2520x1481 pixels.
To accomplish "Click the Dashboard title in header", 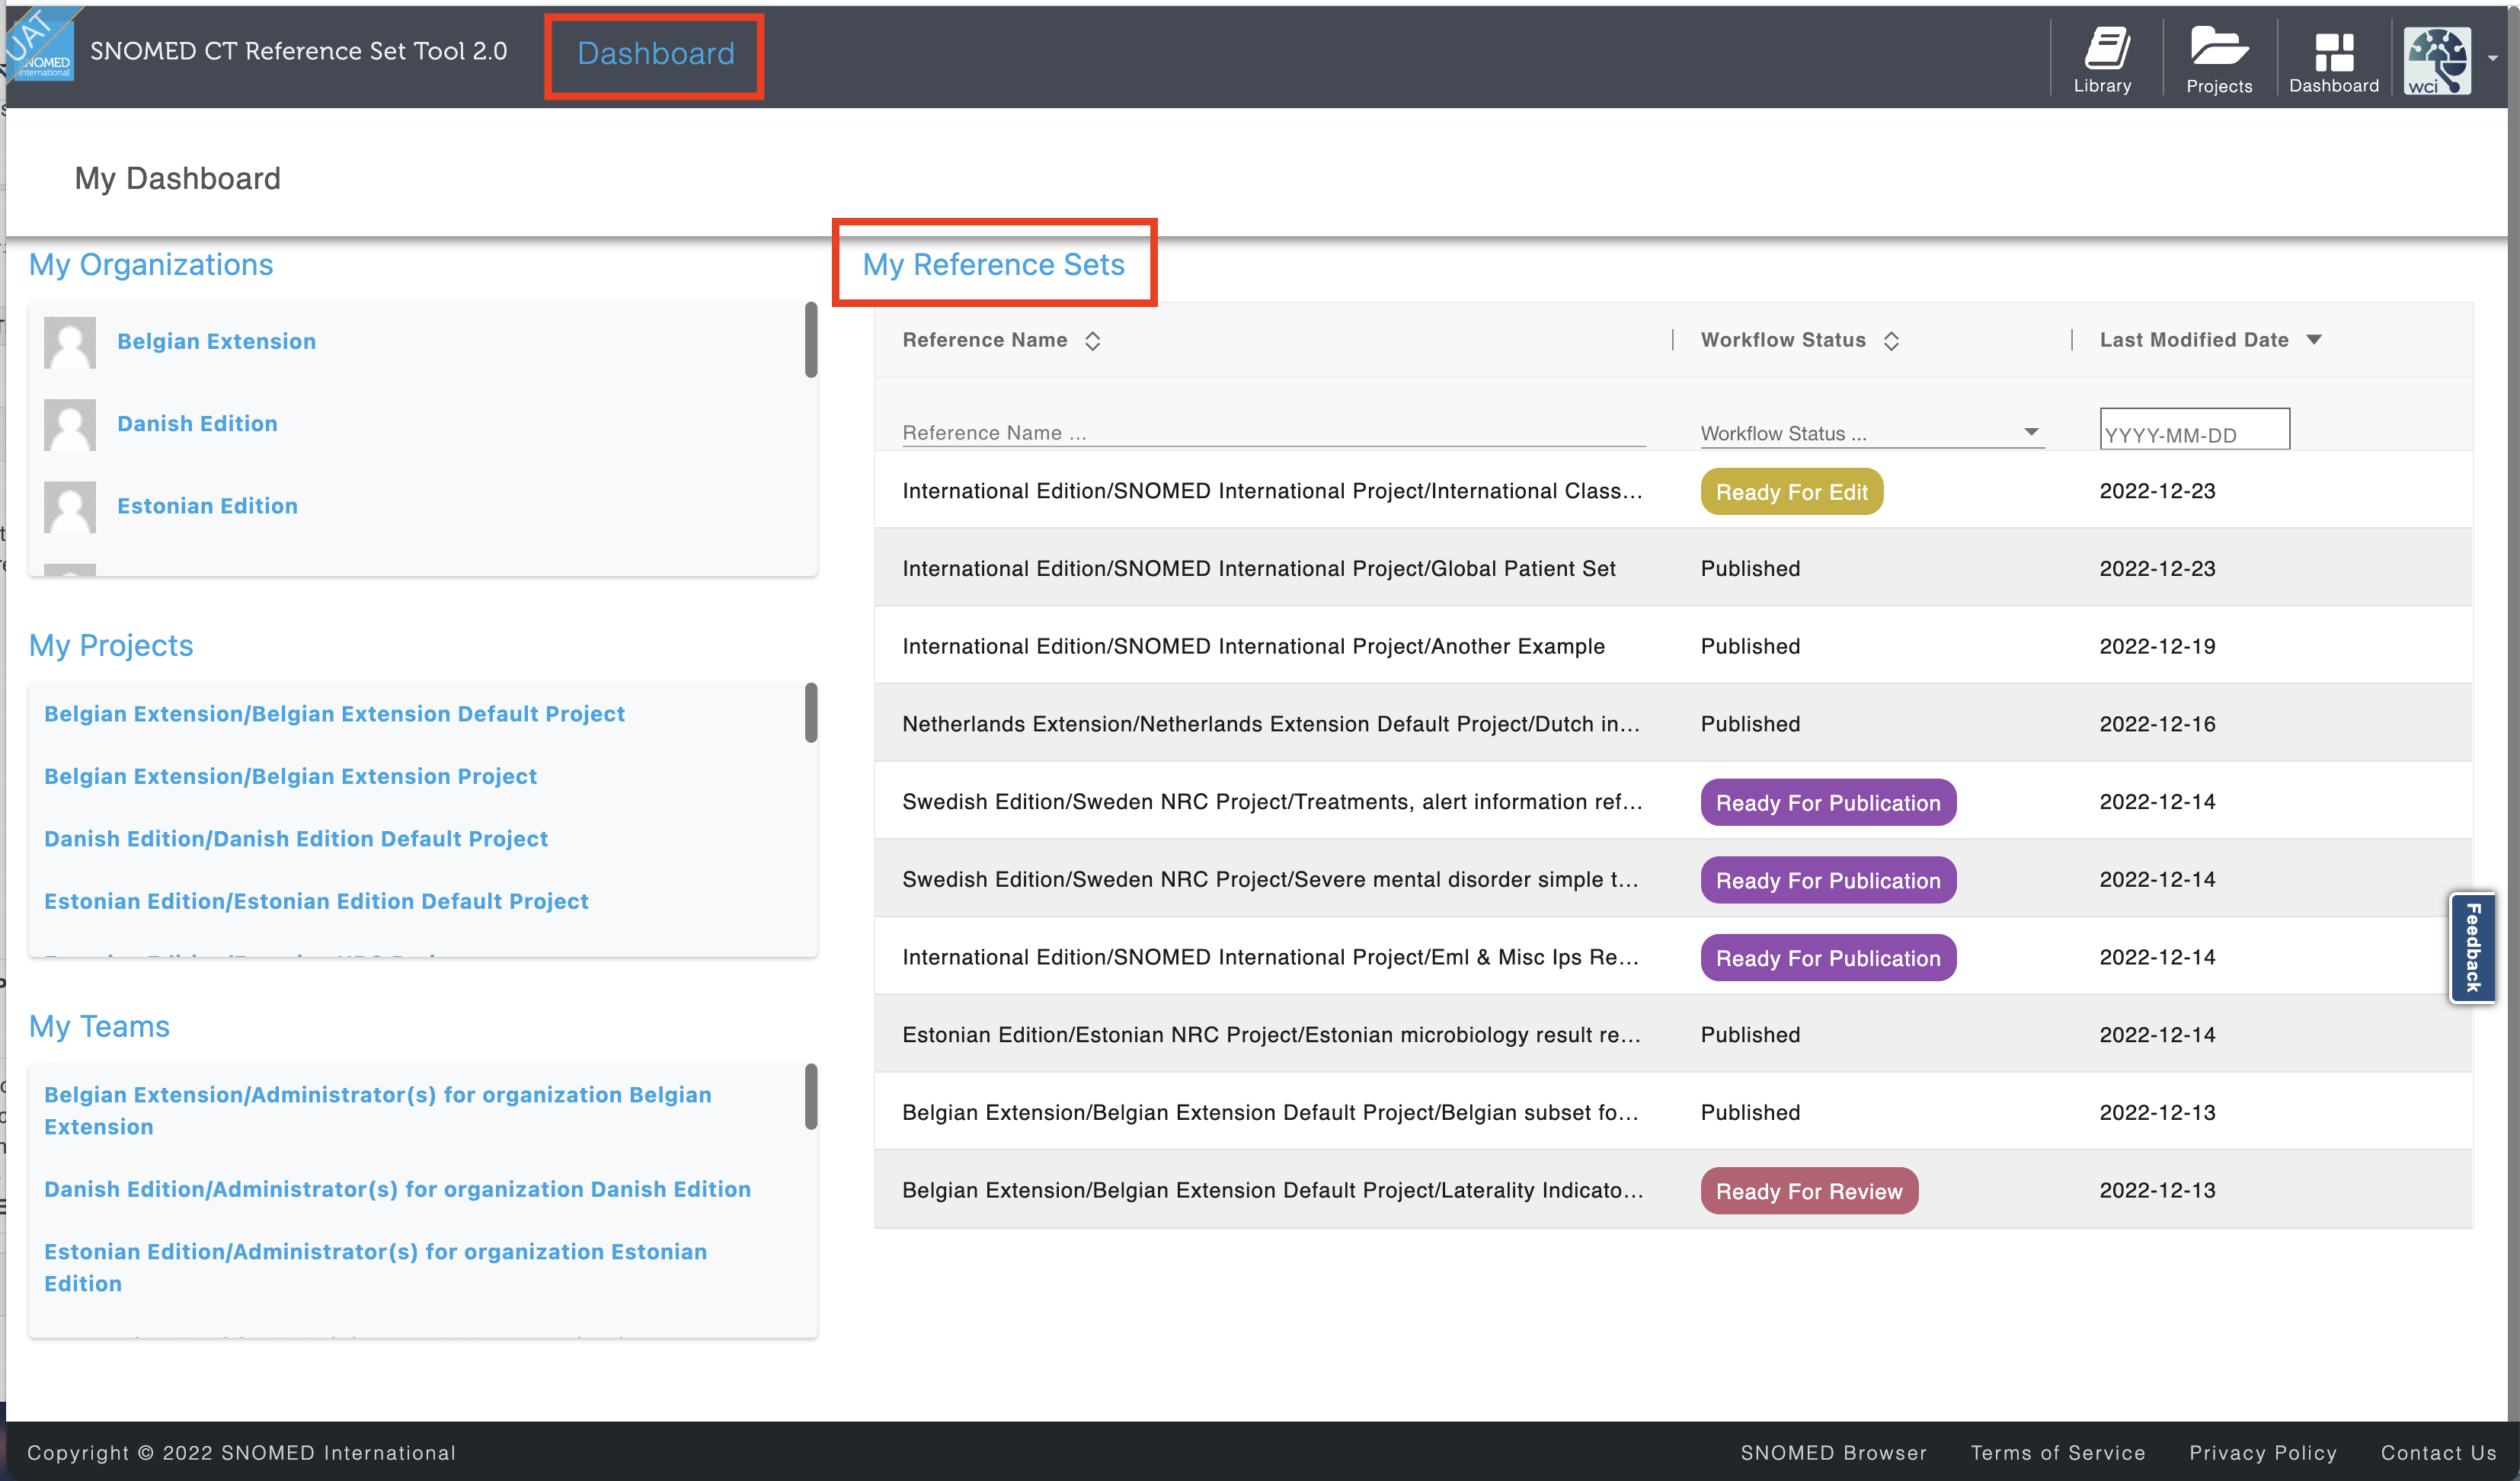I will (x=656, y=53).
